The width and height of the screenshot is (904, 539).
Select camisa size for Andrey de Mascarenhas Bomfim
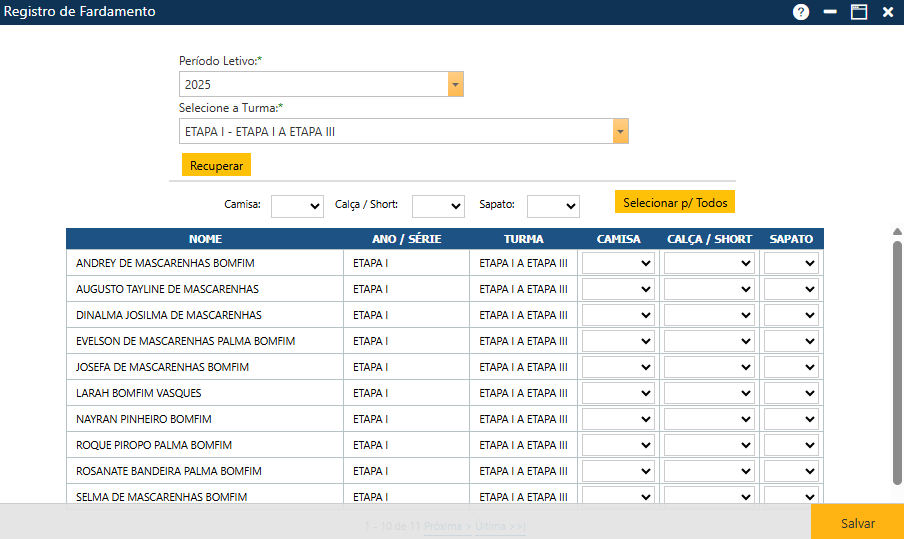click(618, 263)
